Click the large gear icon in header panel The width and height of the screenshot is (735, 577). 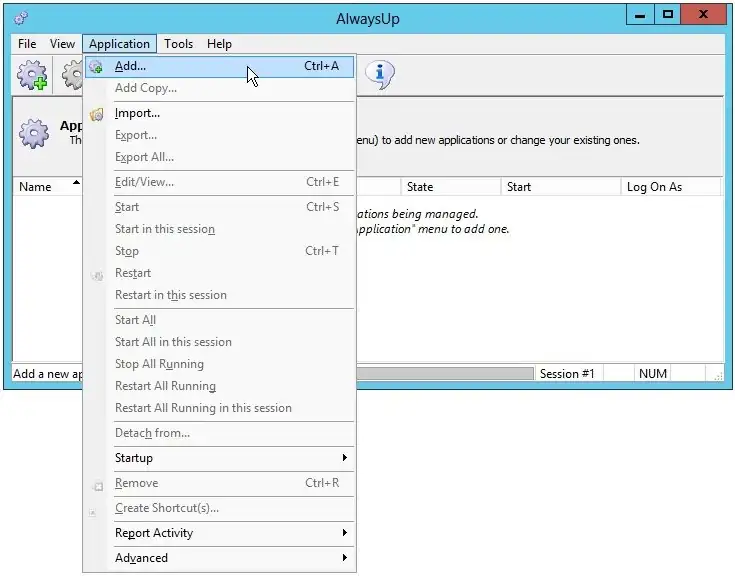[x=34, y=134]
